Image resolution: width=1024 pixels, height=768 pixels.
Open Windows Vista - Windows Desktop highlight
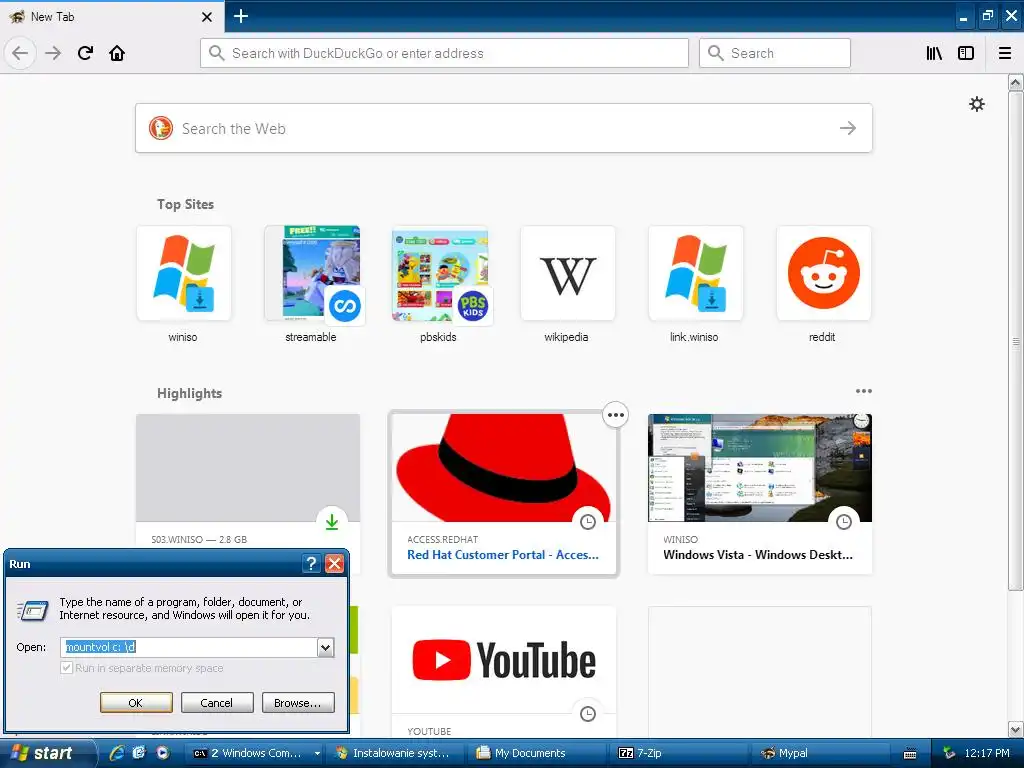[x=760, y=494]
